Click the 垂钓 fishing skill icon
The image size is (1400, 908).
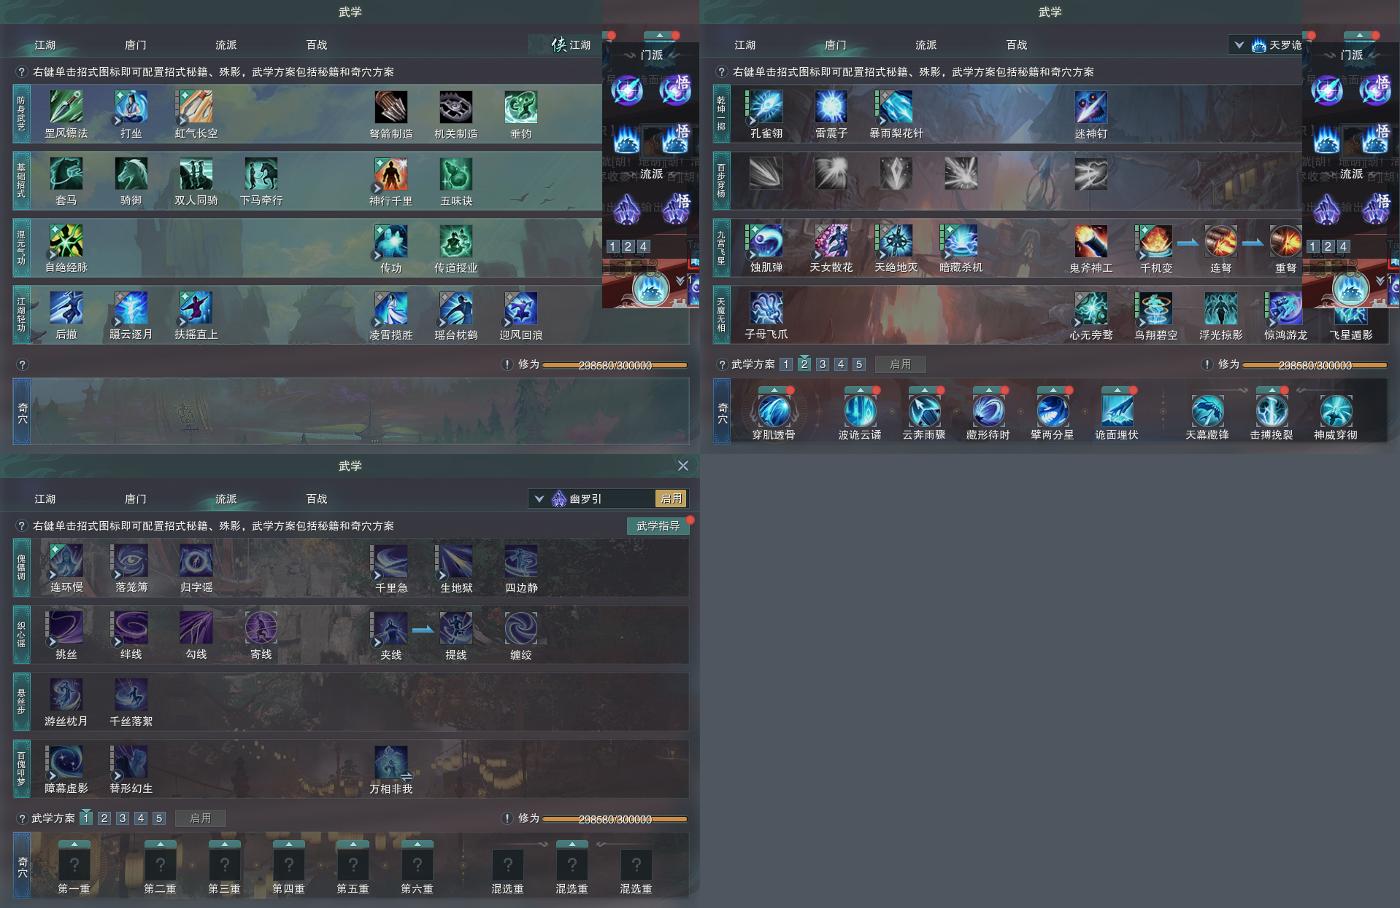point(521,107)
